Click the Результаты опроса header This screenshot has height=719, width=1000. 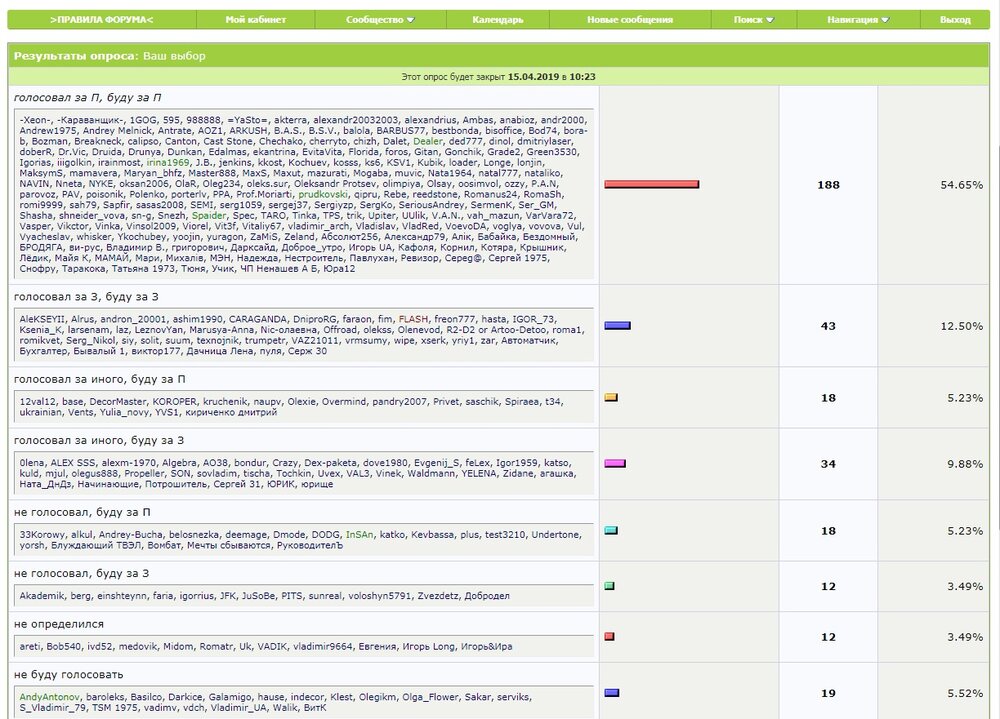(75, 56)
